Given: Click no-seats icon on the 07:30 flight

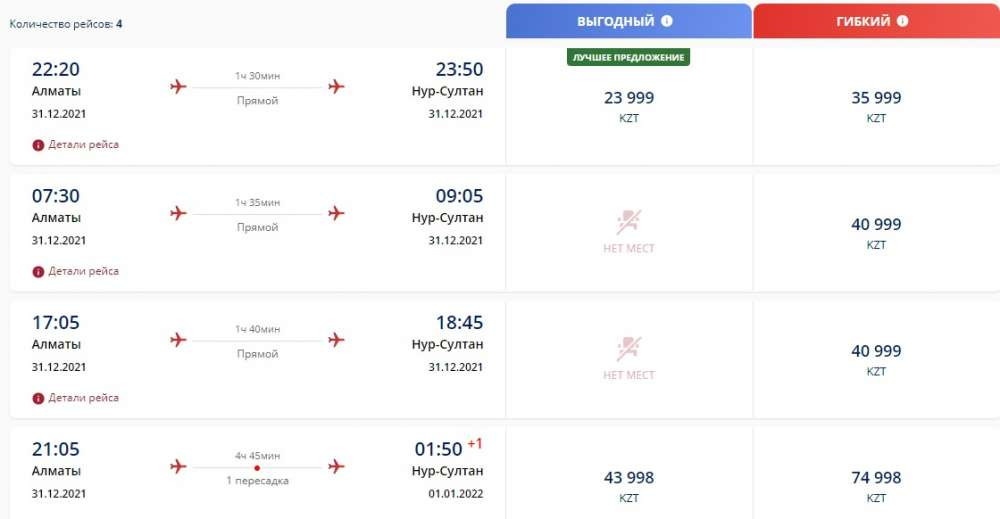Looking at the screenshot, I should 629,222.
